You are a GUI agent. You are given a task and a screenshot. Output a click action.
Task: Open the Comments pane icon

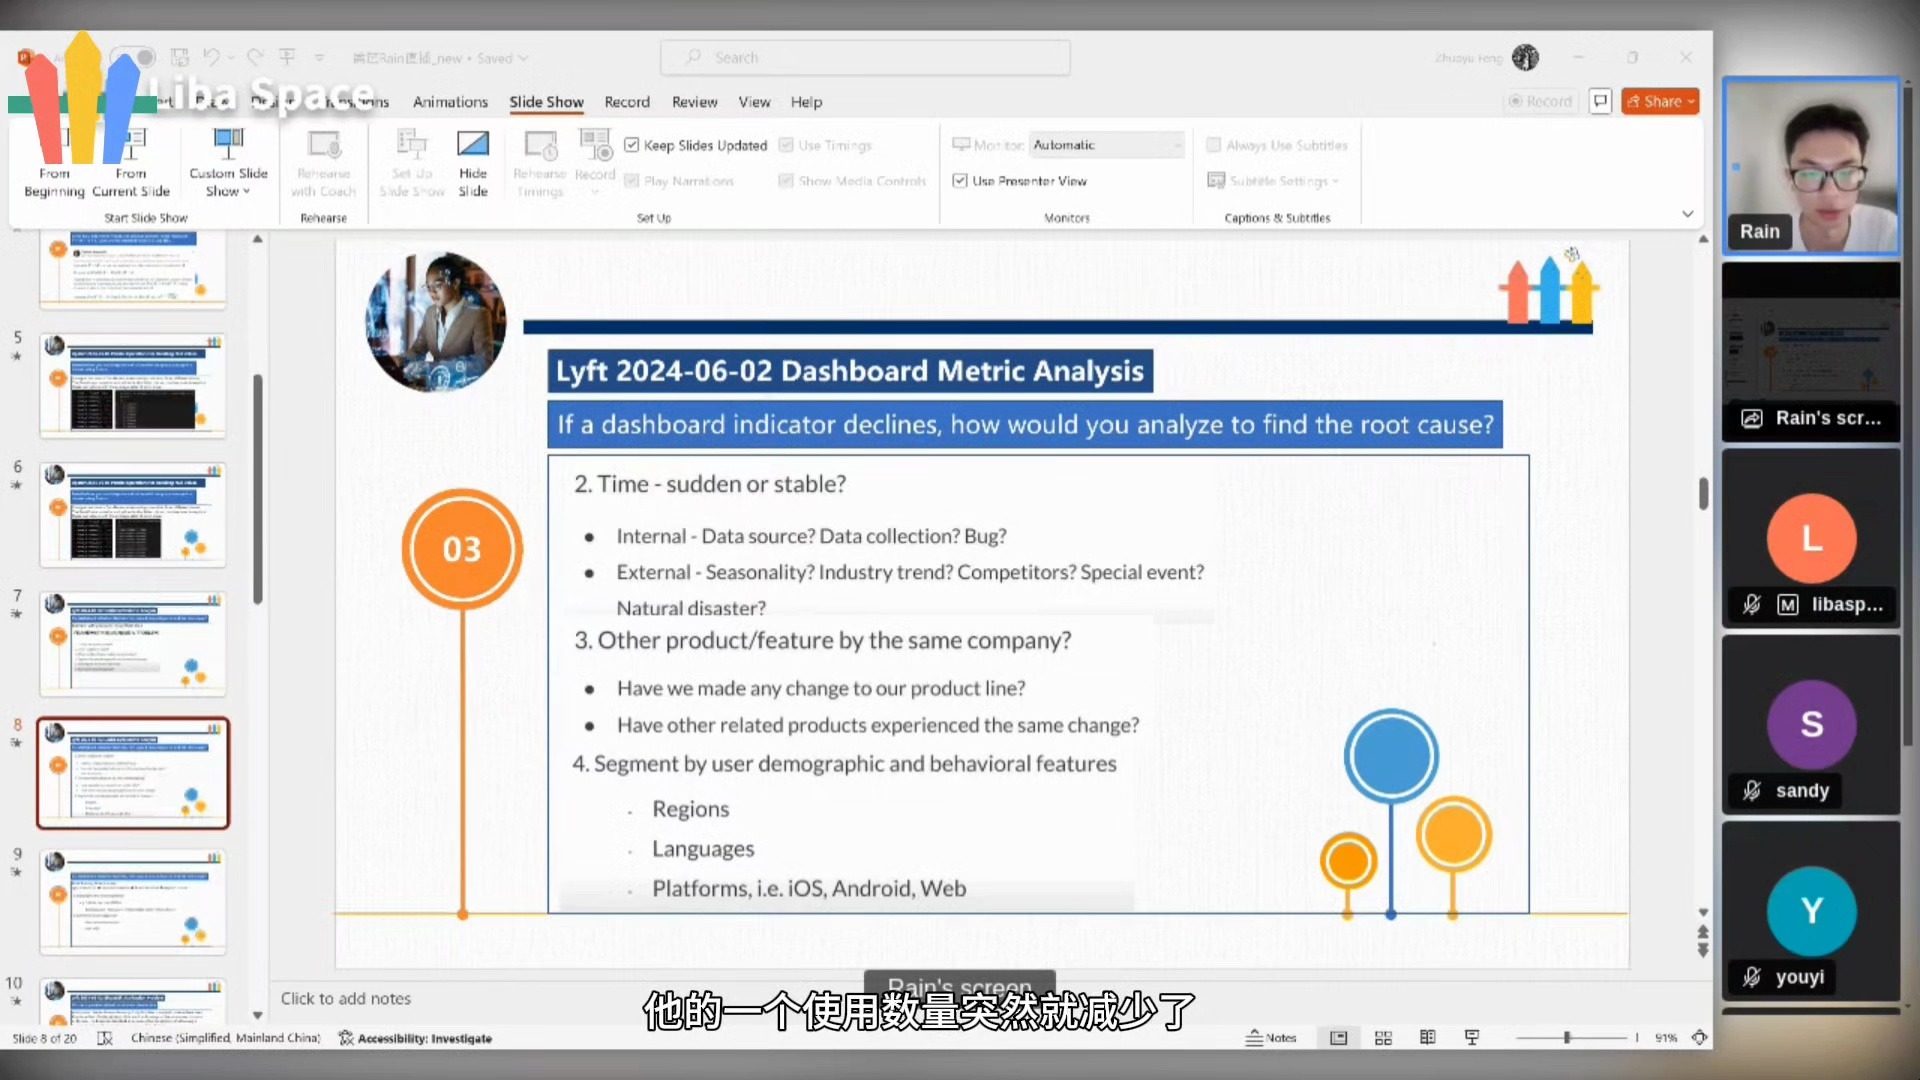(x=1600, y=101)
